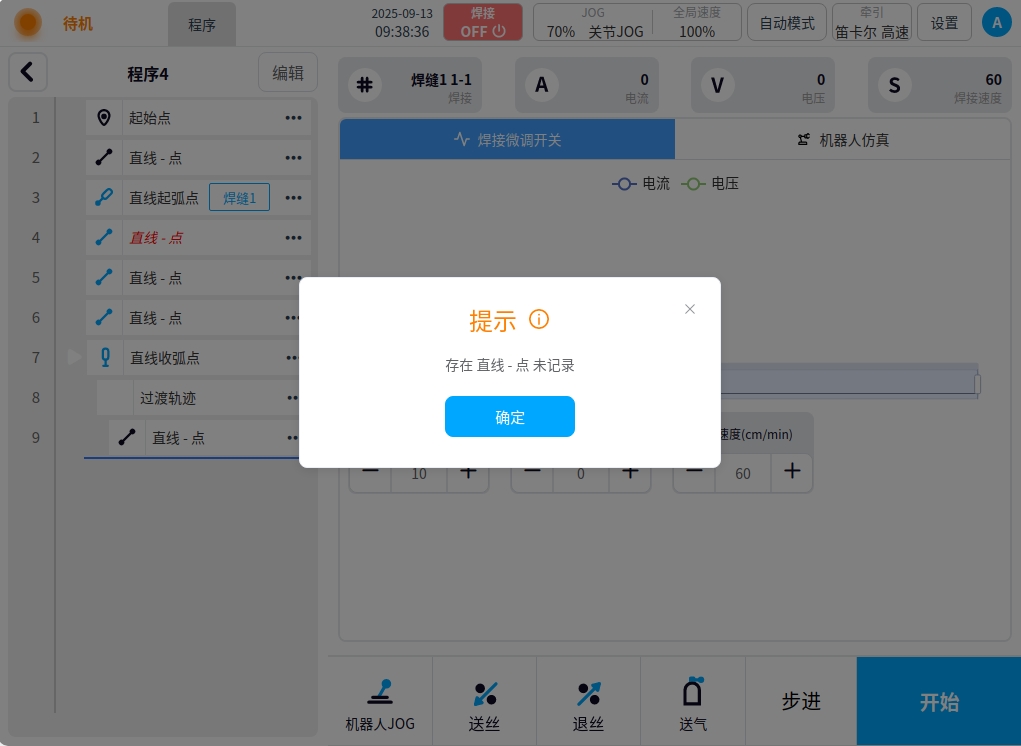
Task: Open the 牵引 coordinate and speed selector
Action: coord(871,23)
